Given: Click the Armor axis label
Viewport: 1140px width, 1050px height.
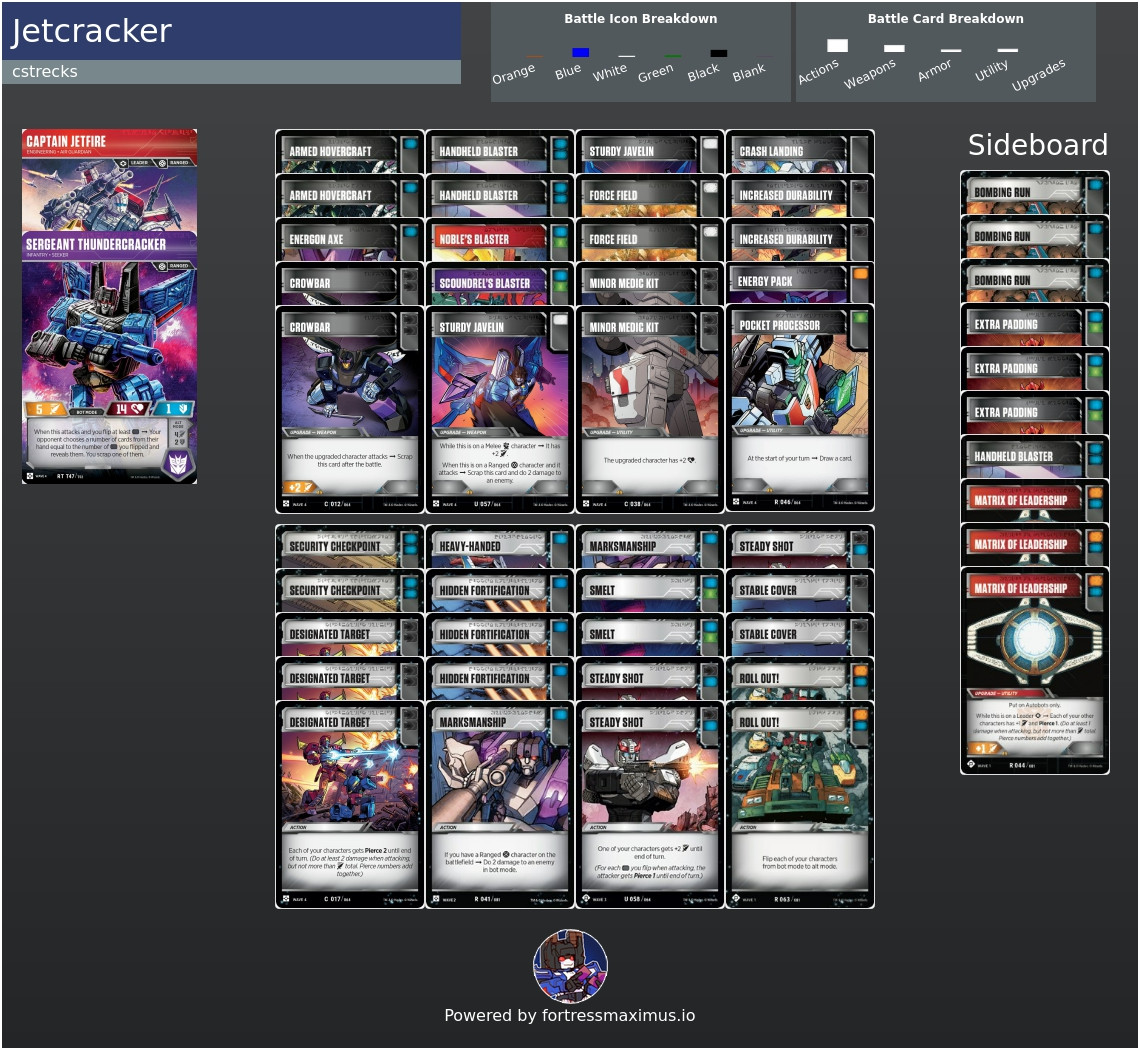Looking at the screenshot, I should pos(934,71).
